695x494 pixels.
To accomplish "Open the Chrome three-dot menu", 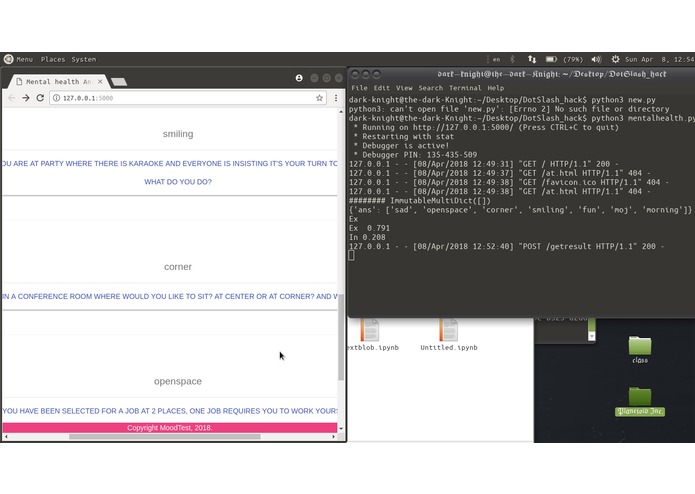I will 336,98.
